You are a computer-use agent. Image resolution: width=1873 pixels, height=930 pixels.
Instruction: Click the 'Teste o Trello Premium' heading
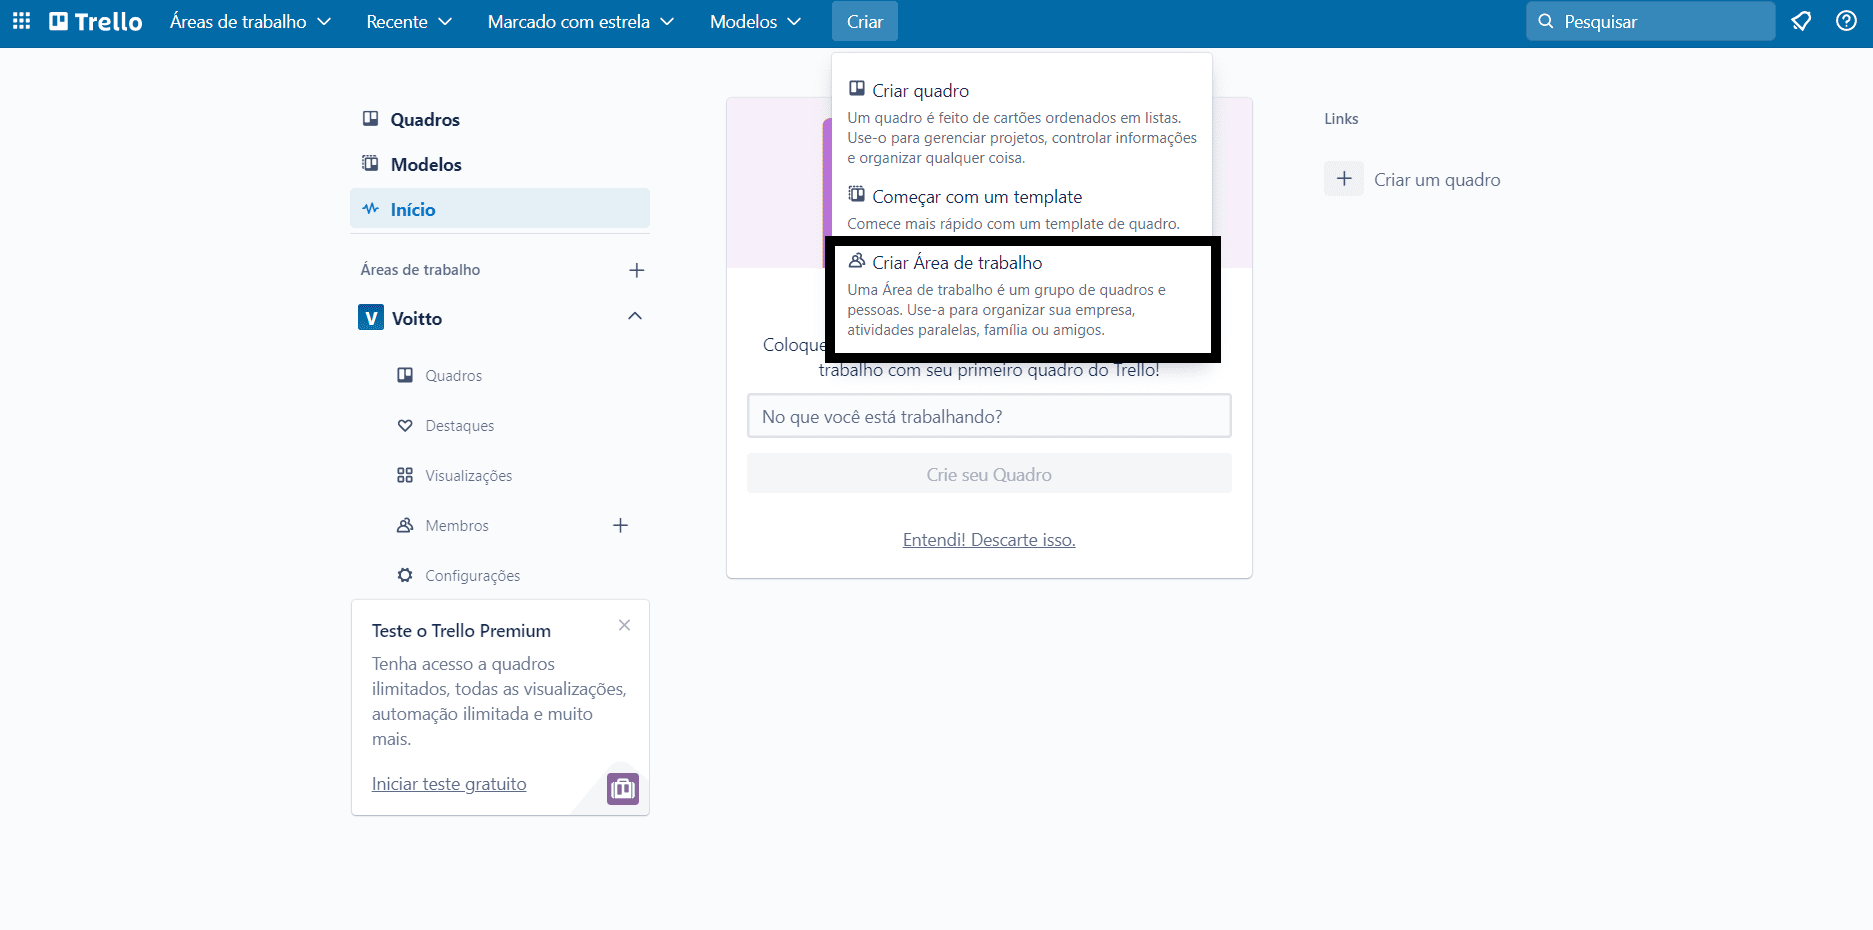pos(461,631)
